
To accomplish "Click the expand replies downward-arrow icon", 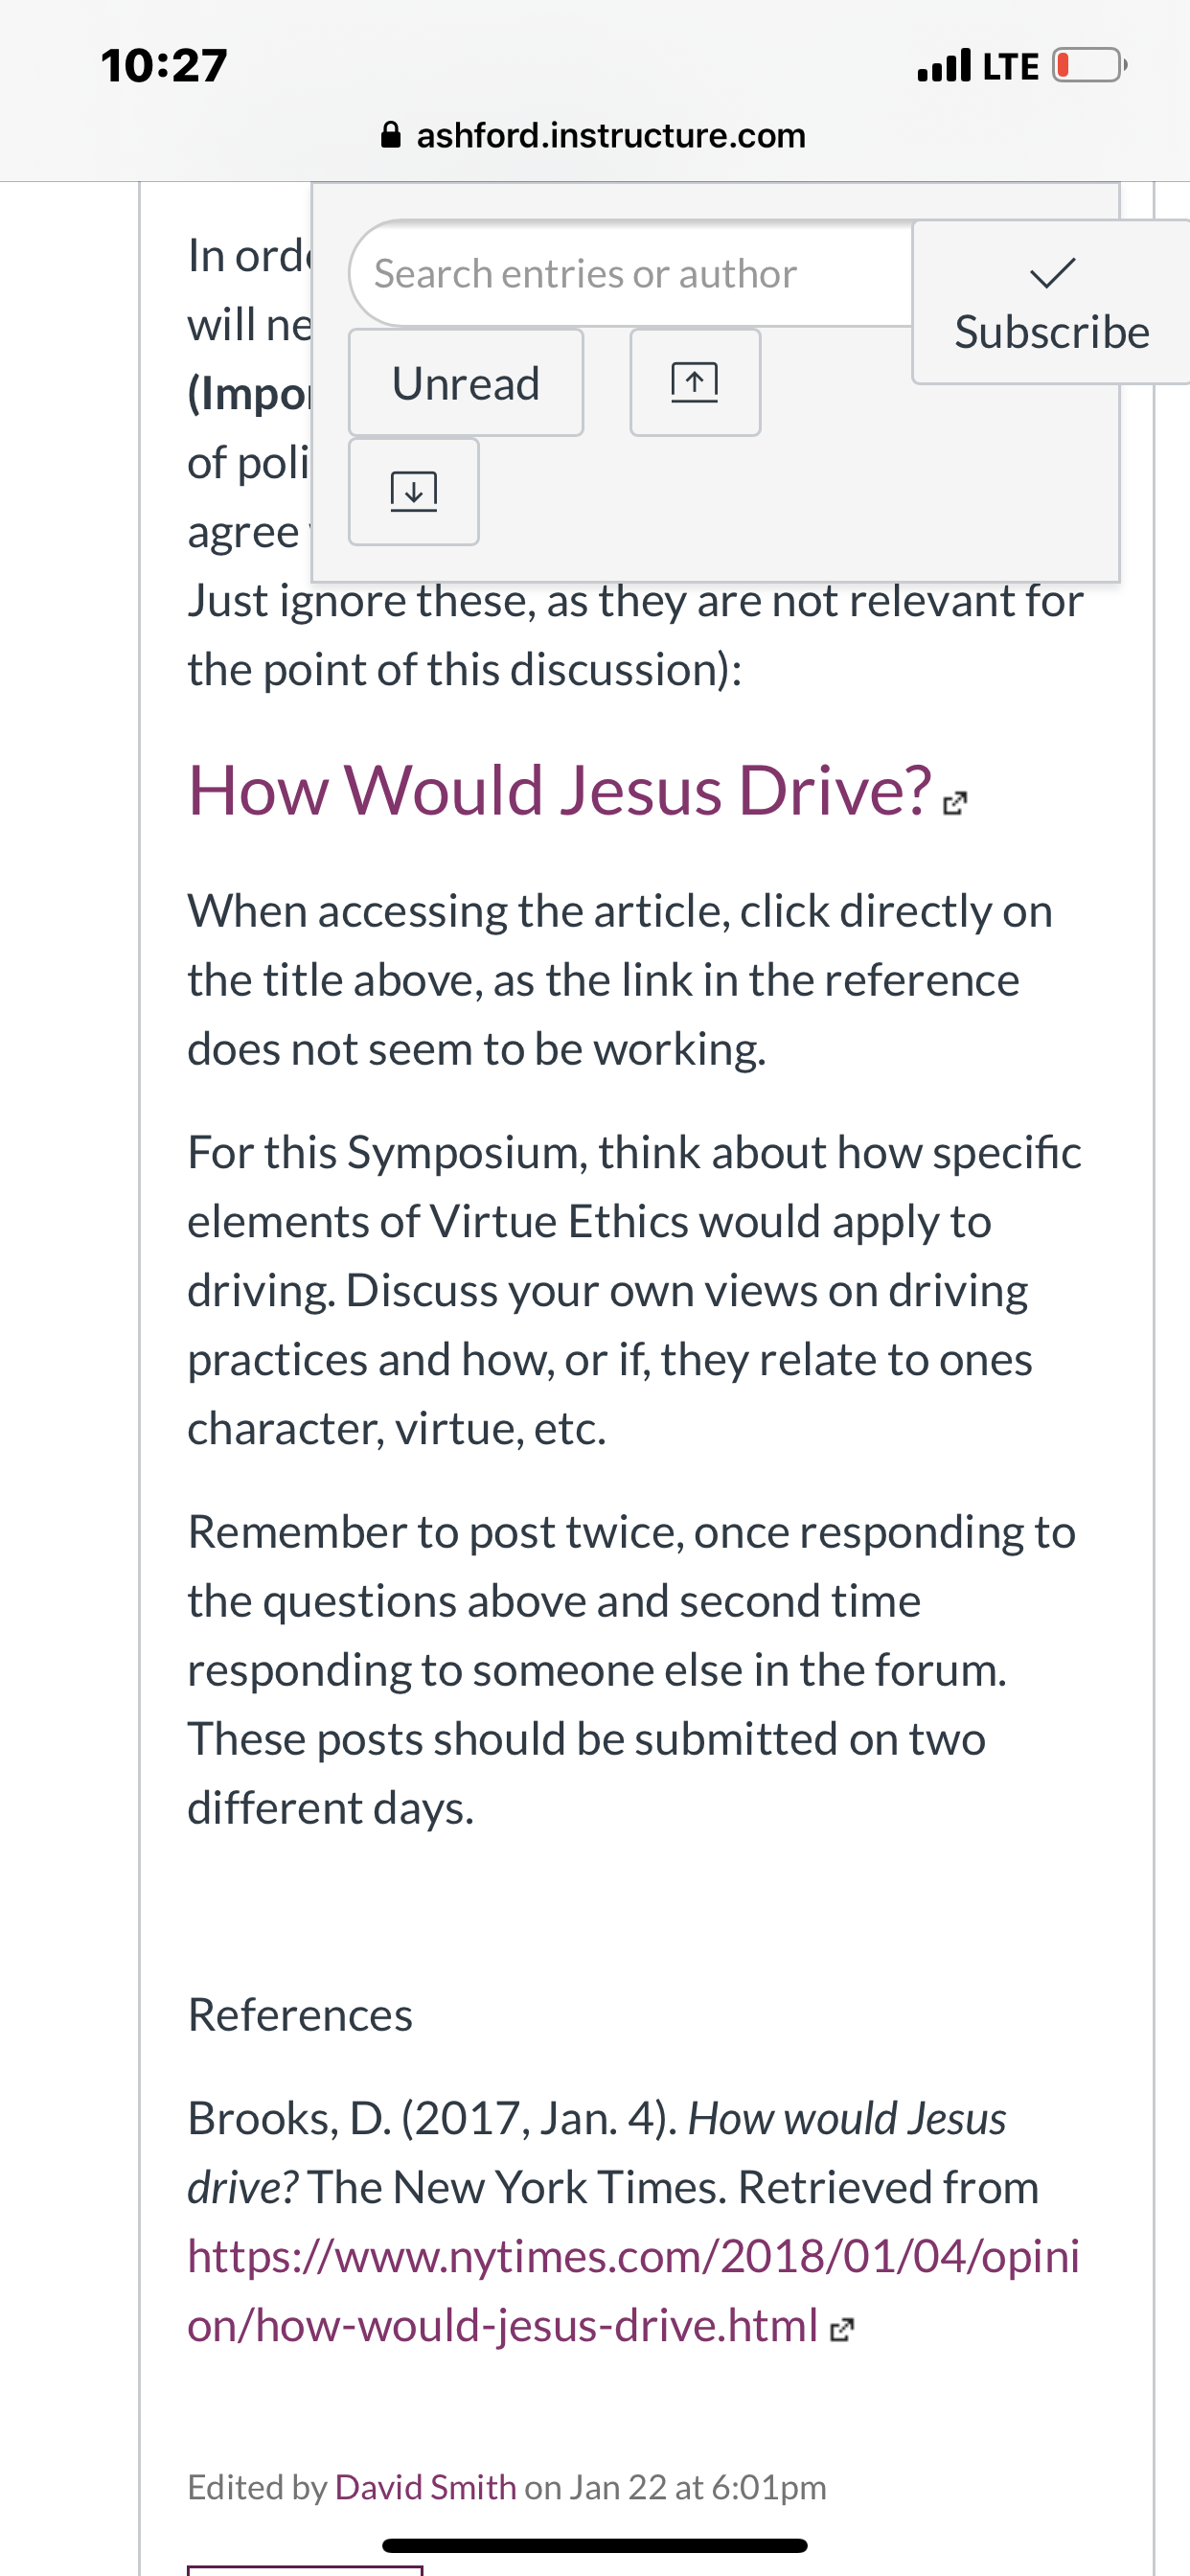I will 413,491.
